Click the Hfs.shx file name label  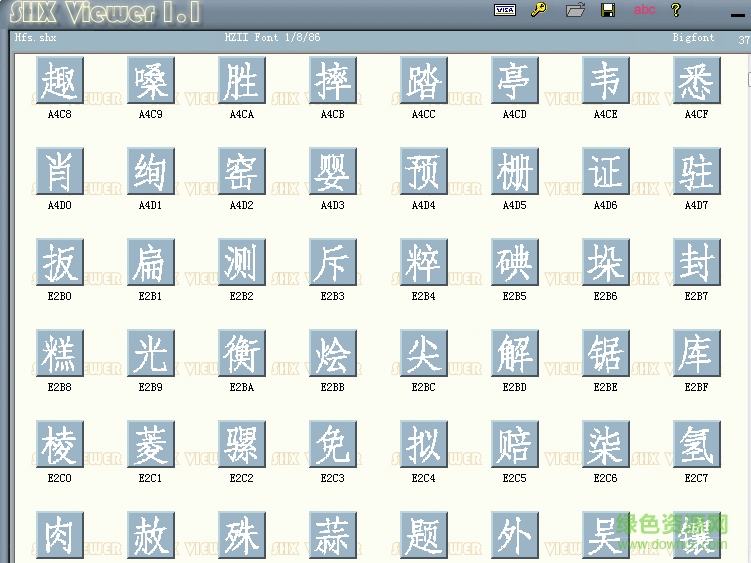coord(36,38)
